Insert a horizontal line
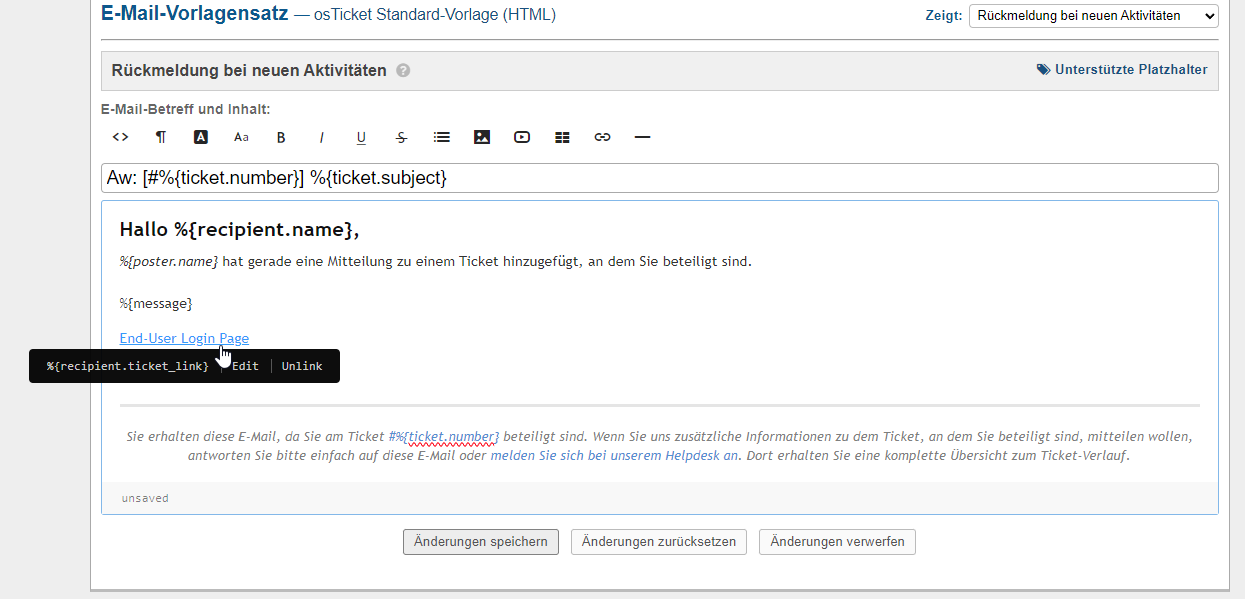Viewport: 1245px width, 599px height. point(643,137)
